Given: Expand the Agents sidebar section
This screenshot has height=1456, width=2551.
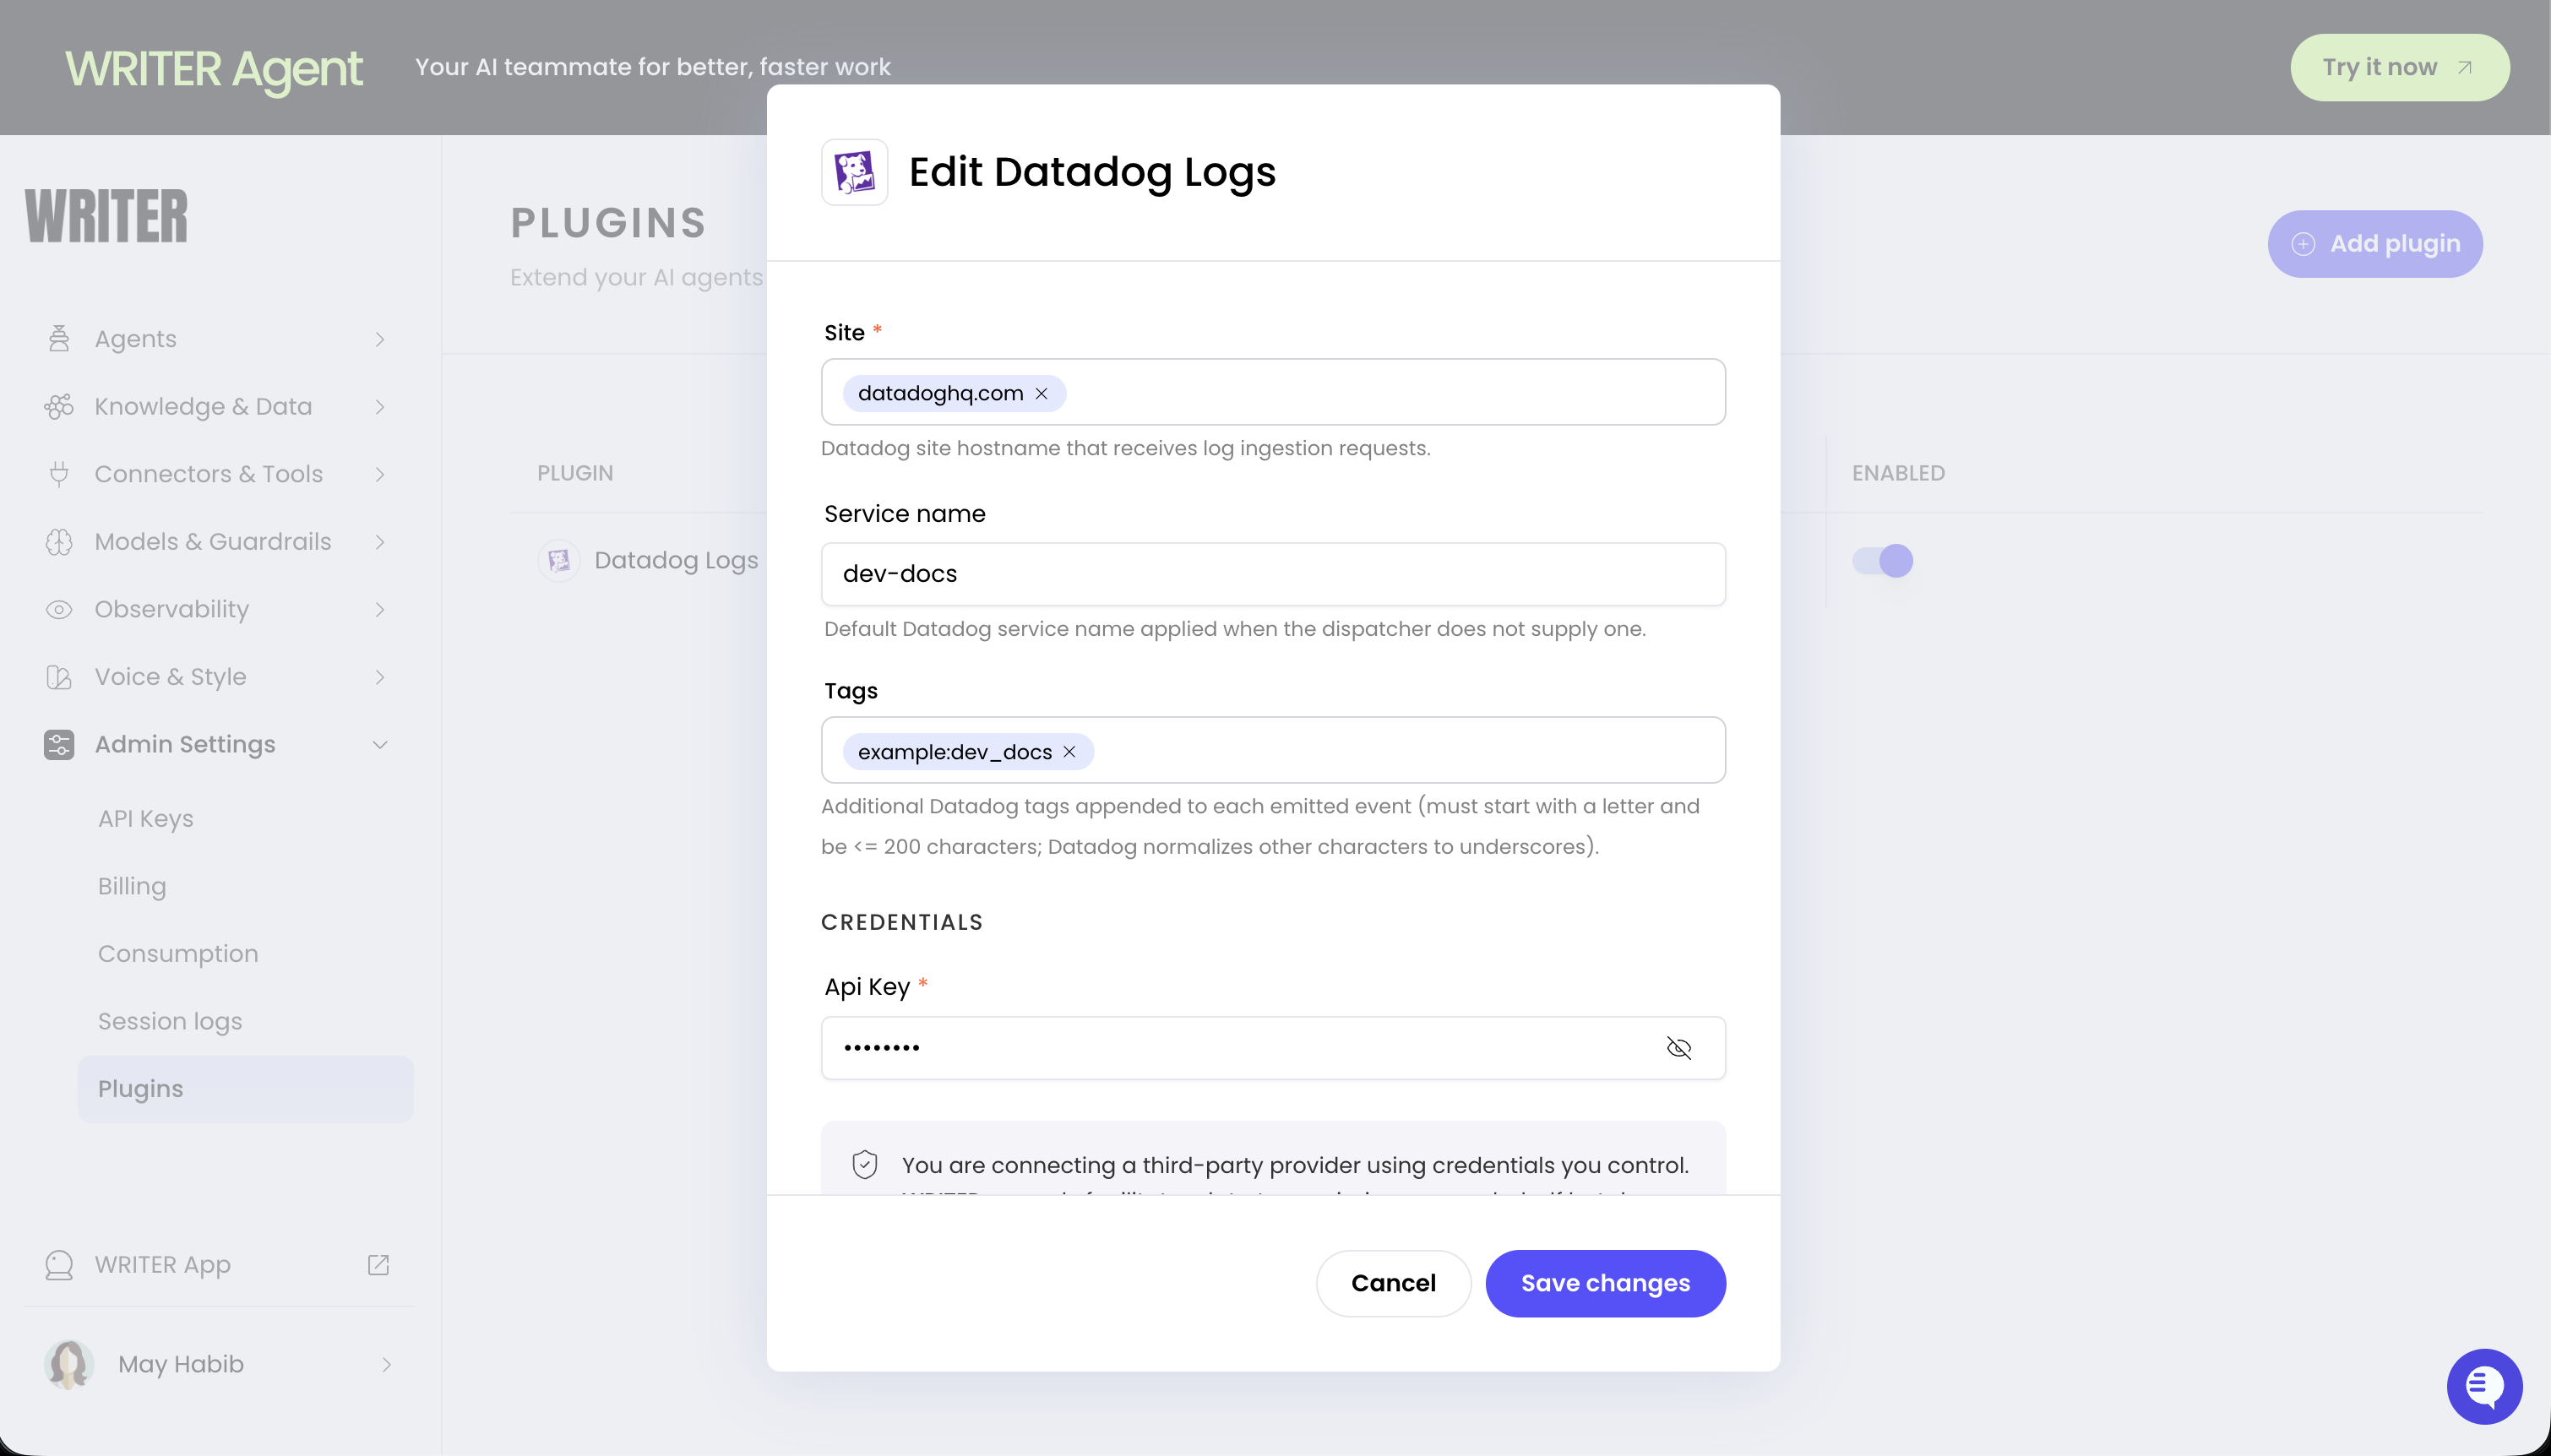Looking at the screenshot, I should pyautogui.click(x=380, y=338).
